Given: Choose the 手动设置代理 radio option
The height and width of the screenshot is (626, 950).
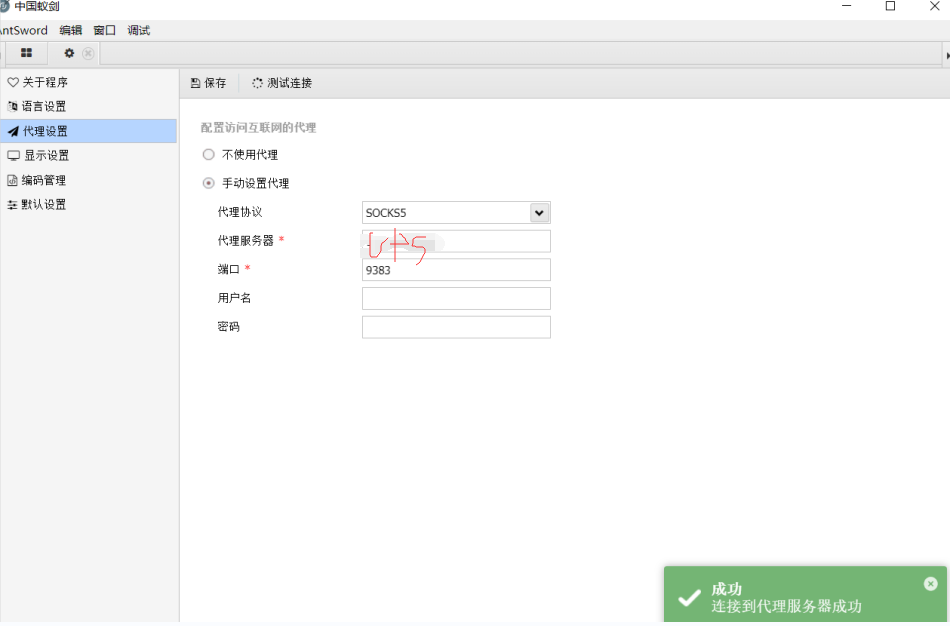Looking at the screenshot, I should tap(208, 183).
